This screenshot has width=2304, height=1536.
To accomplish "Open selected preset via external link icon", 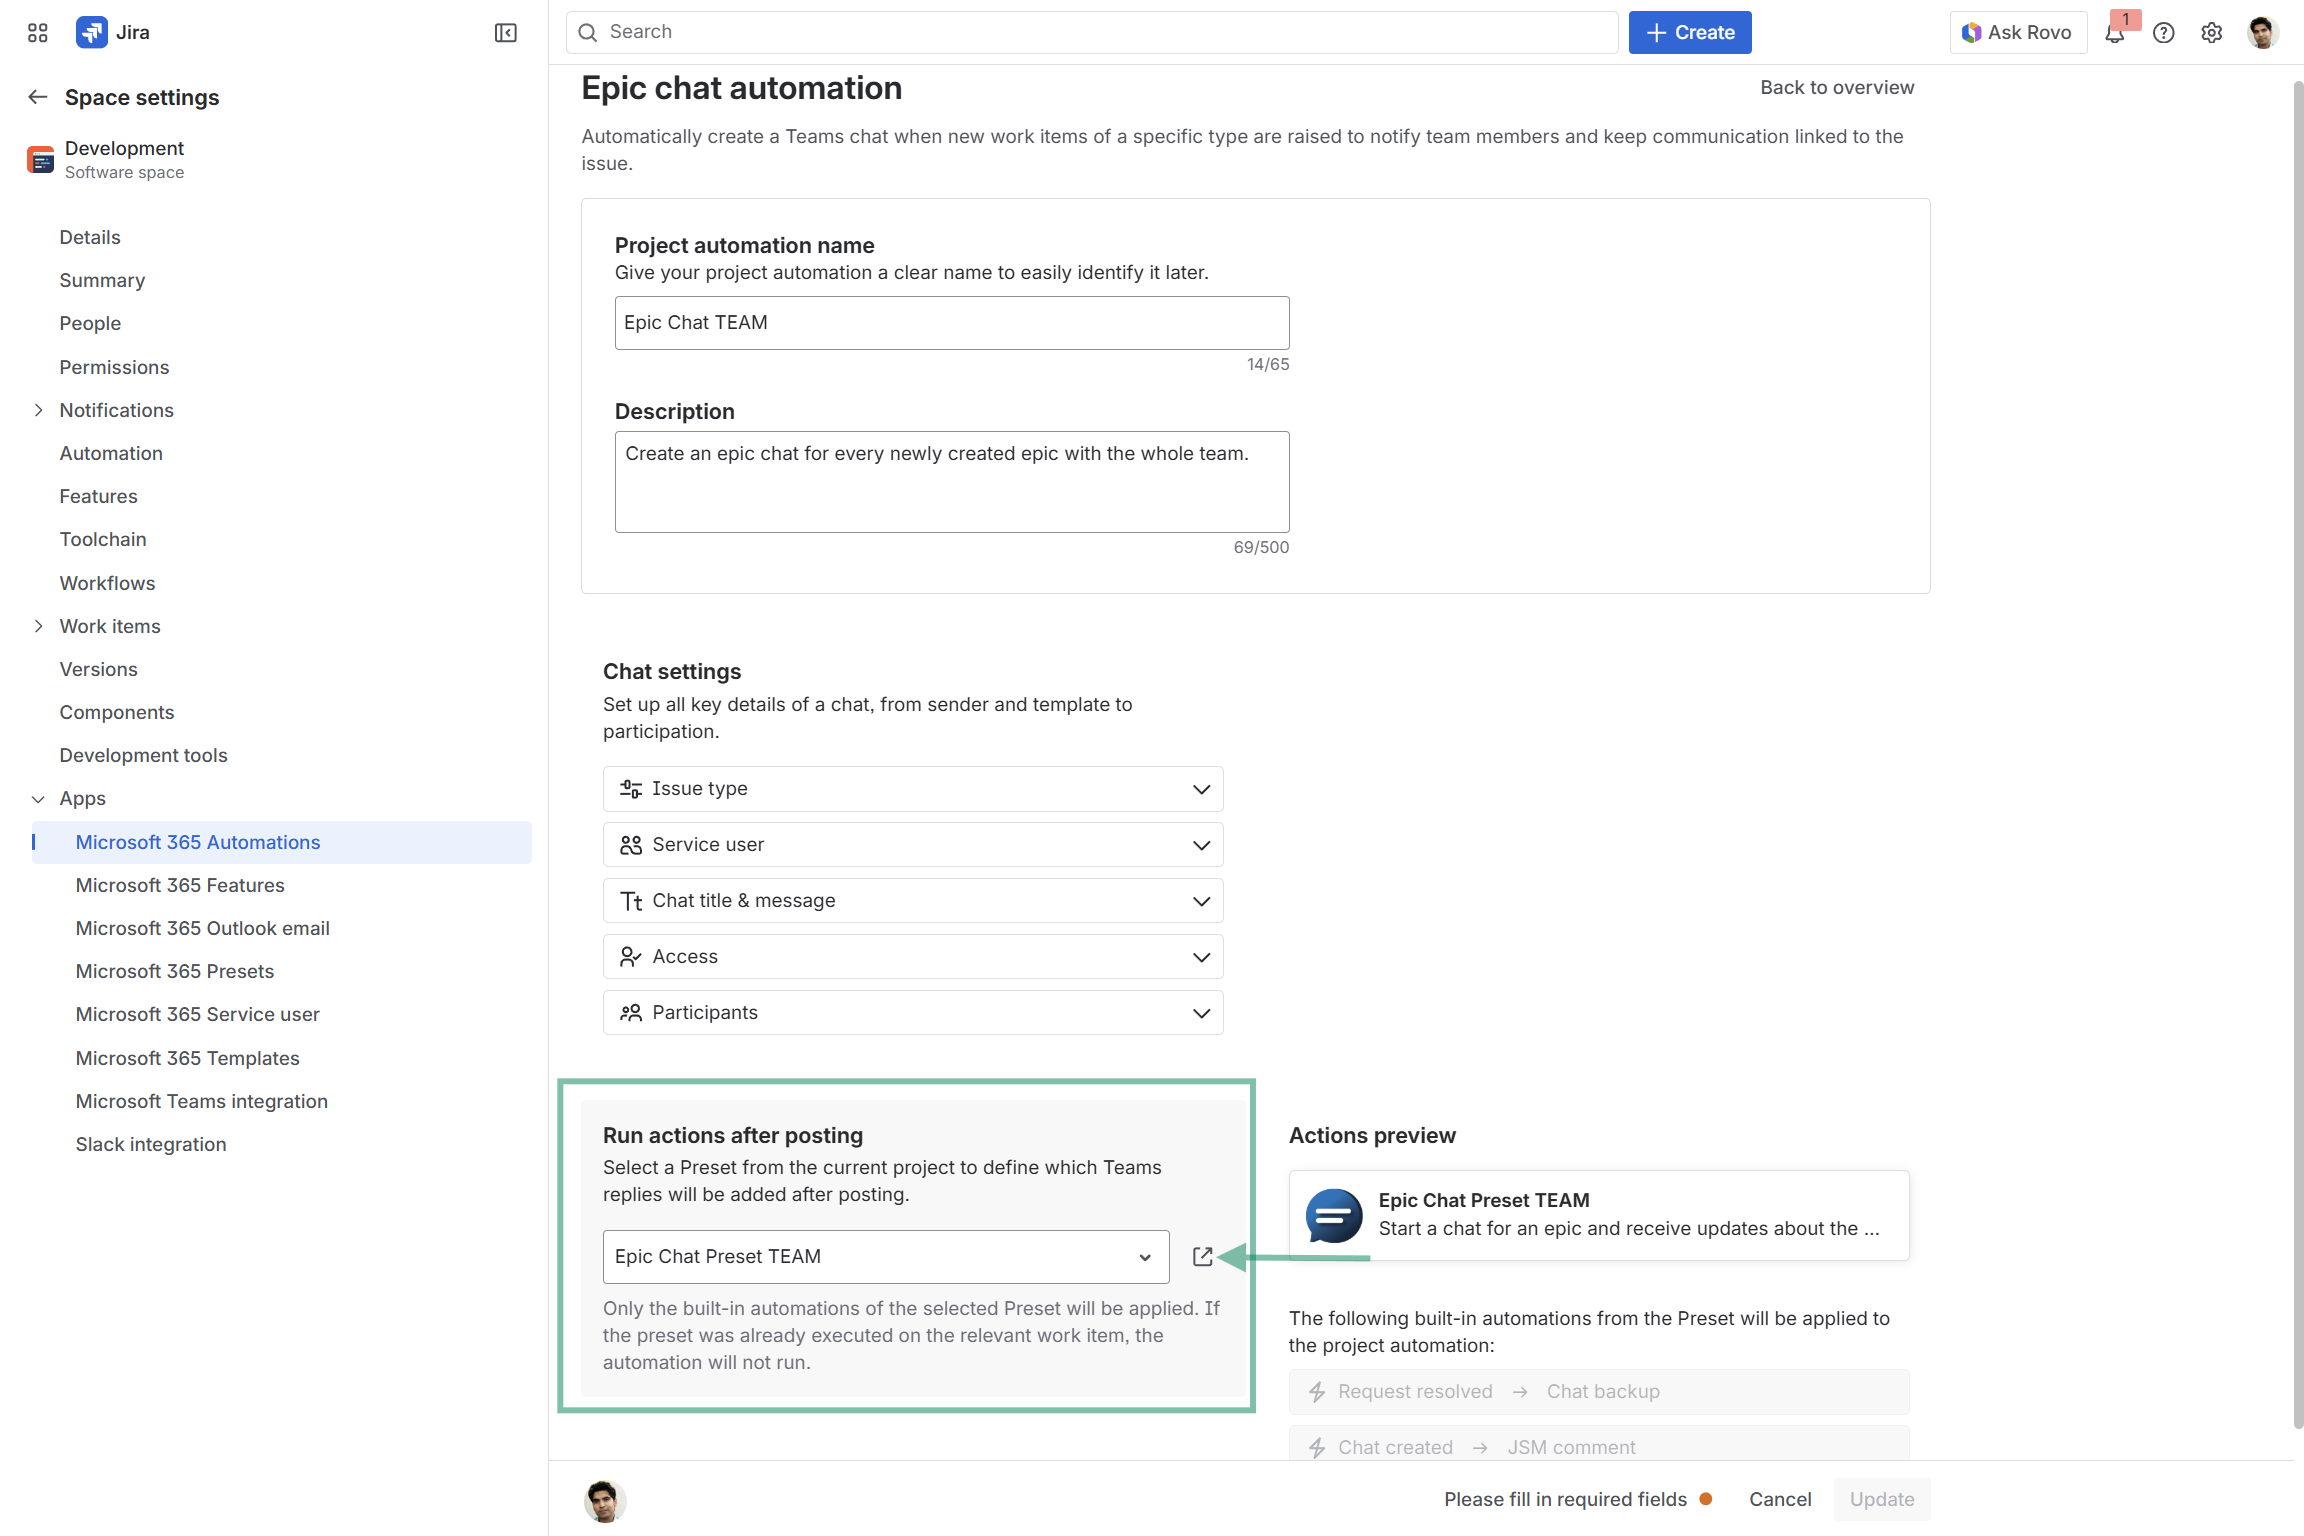I will [1202, 1257].
